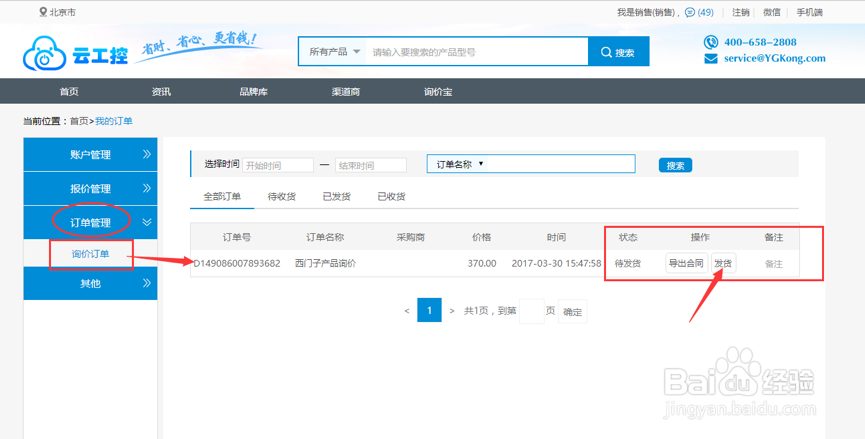865x439 pixels.
Task: Click the 北京市 location text
Action: pyautogui.click(x=62, y=12)
